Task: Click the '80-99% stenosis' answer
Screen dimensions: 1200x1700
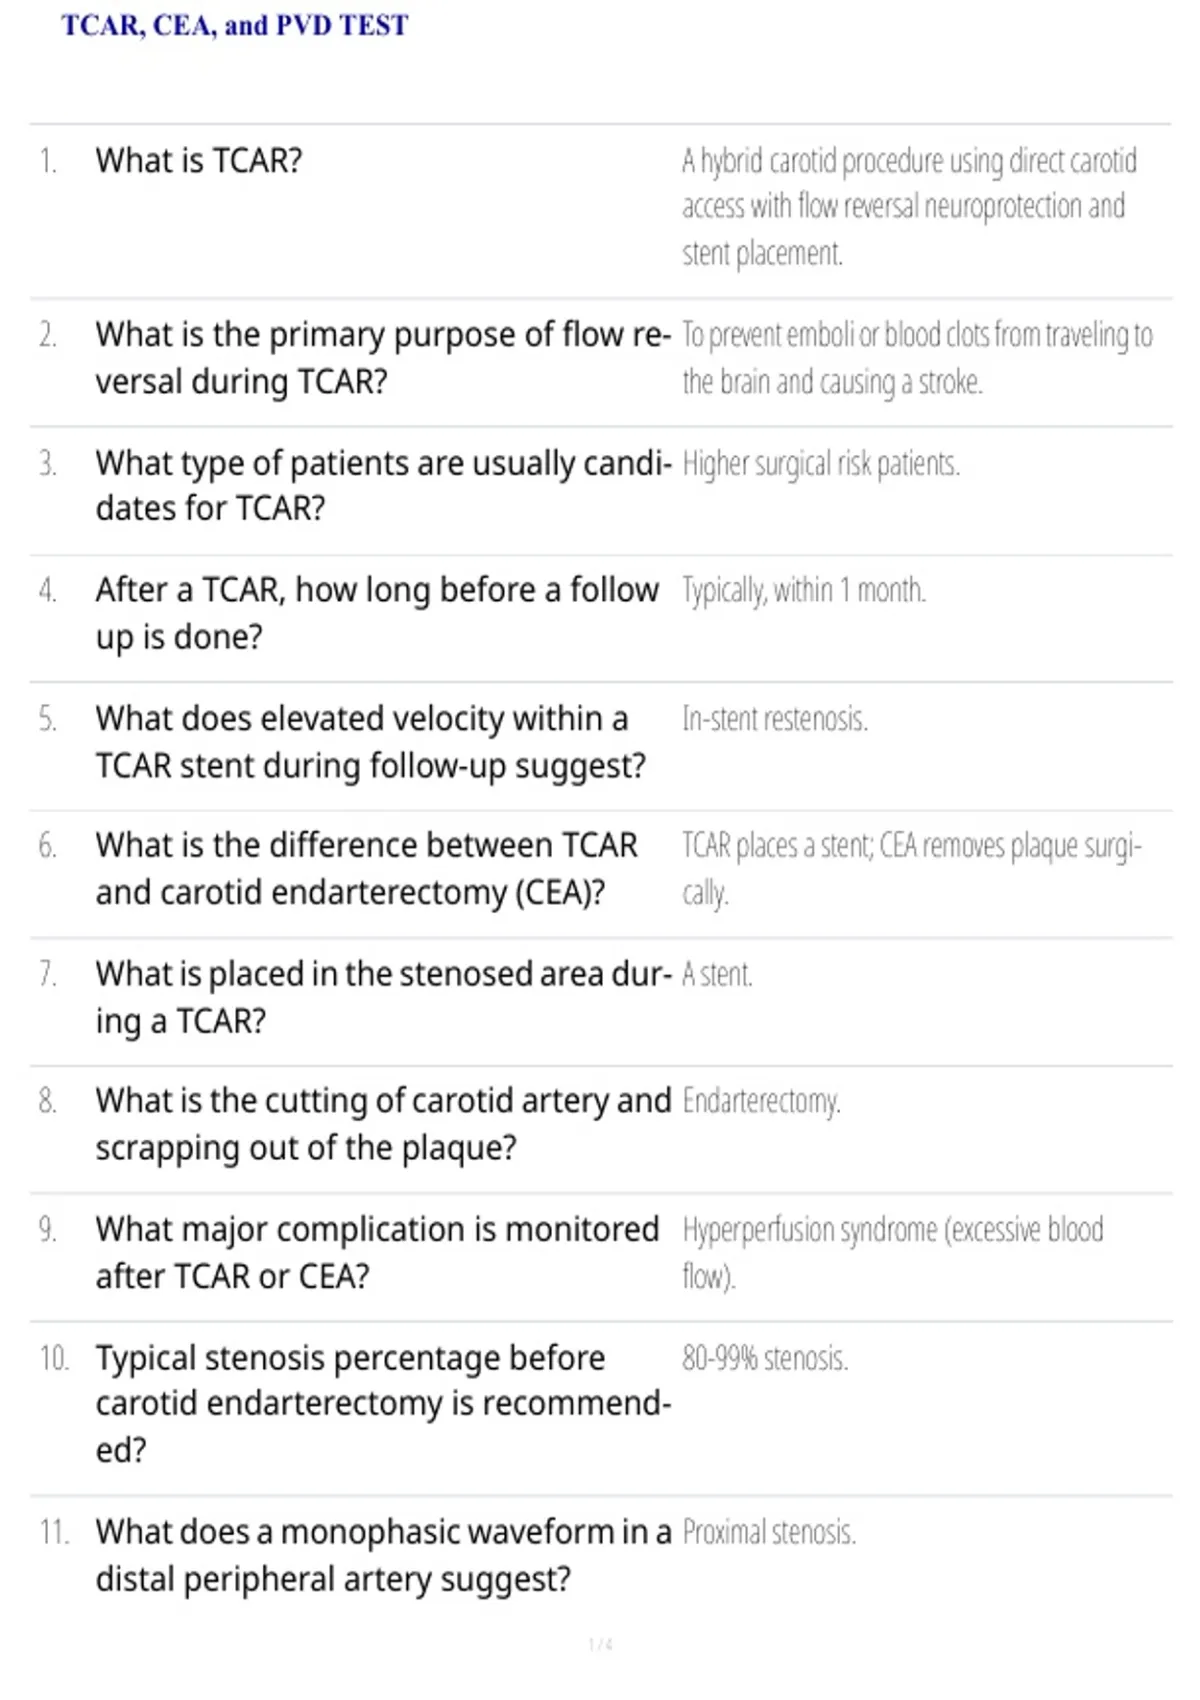Action: point(765,1358)
